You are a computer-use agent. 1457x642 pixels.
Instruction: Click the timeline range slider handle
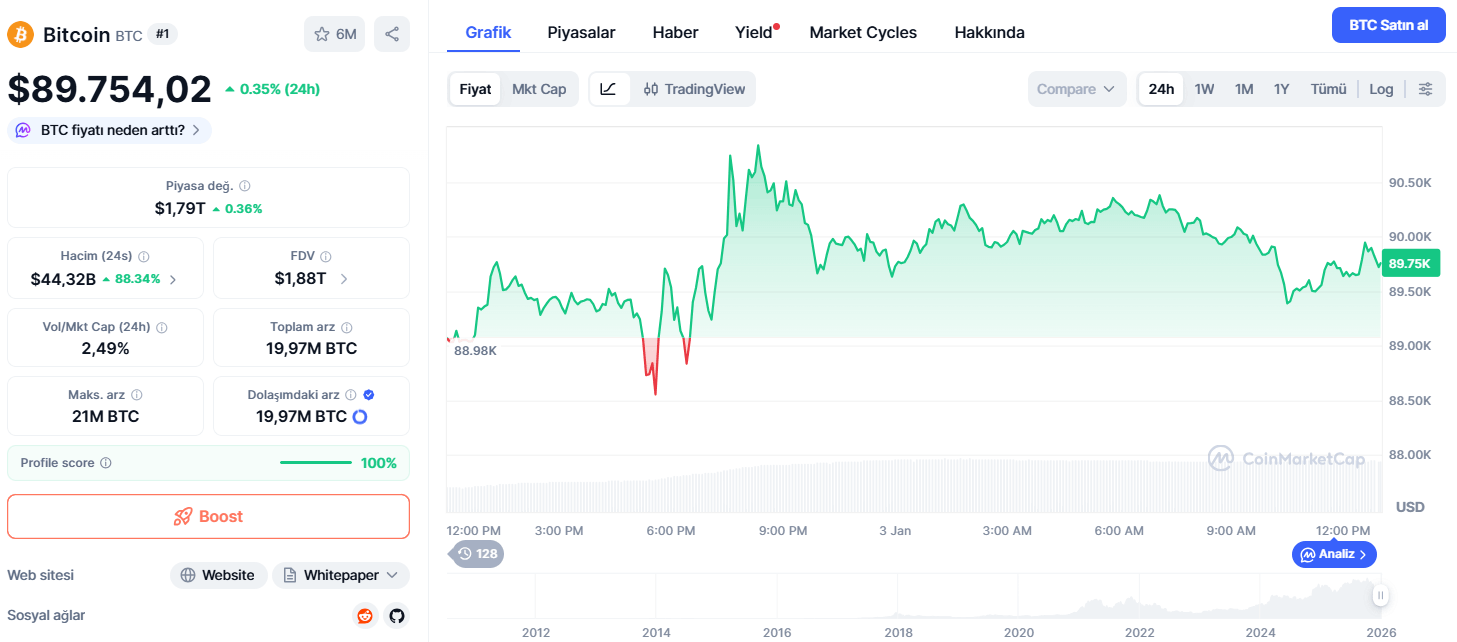click(1380, 596)
